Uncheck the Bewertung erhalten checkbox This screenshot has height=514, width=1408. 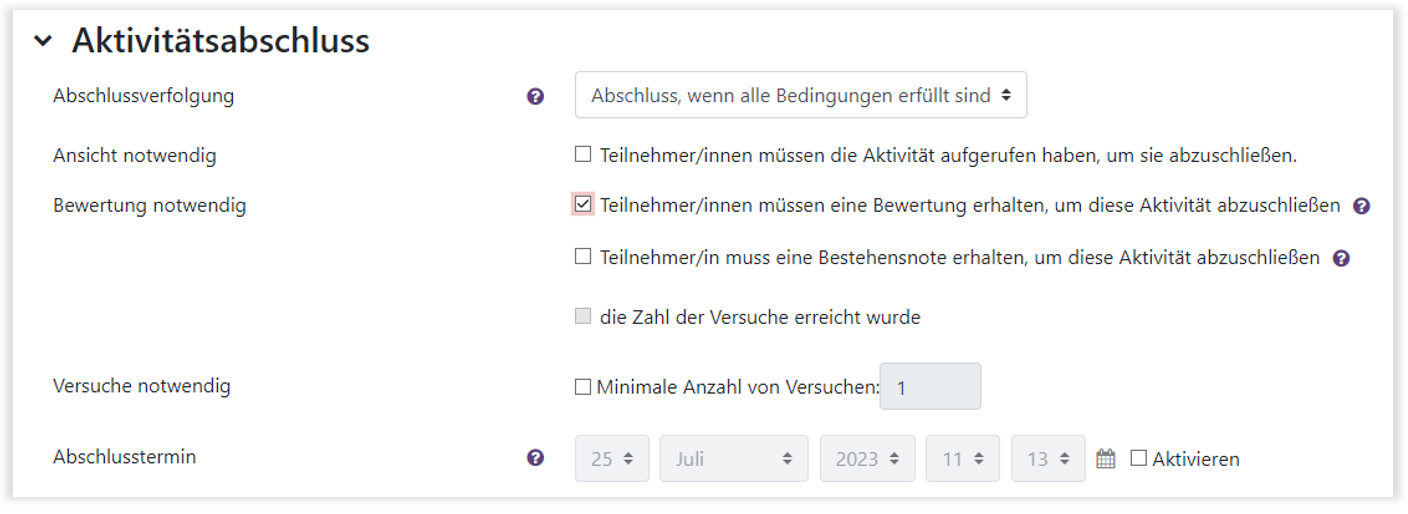(583, 205)
